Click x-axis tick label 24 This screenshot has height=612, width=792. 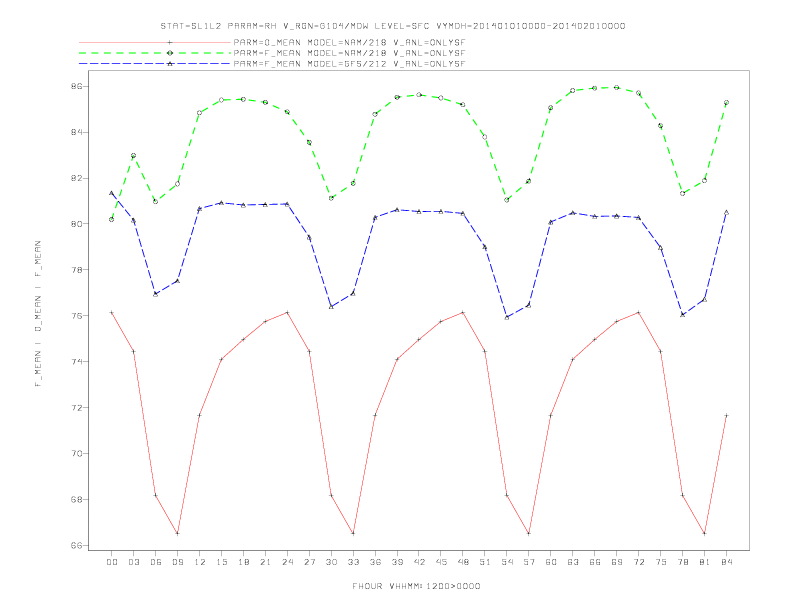pyautogui.click(x=287, y=562)
